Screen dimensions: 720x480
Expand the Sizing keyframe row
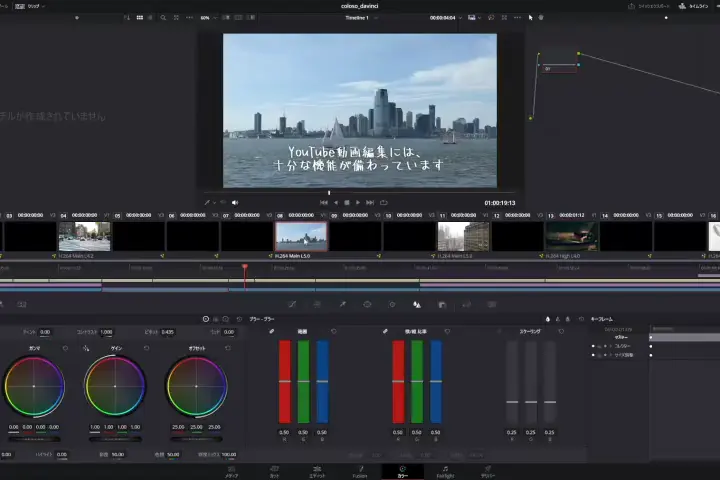610,355
